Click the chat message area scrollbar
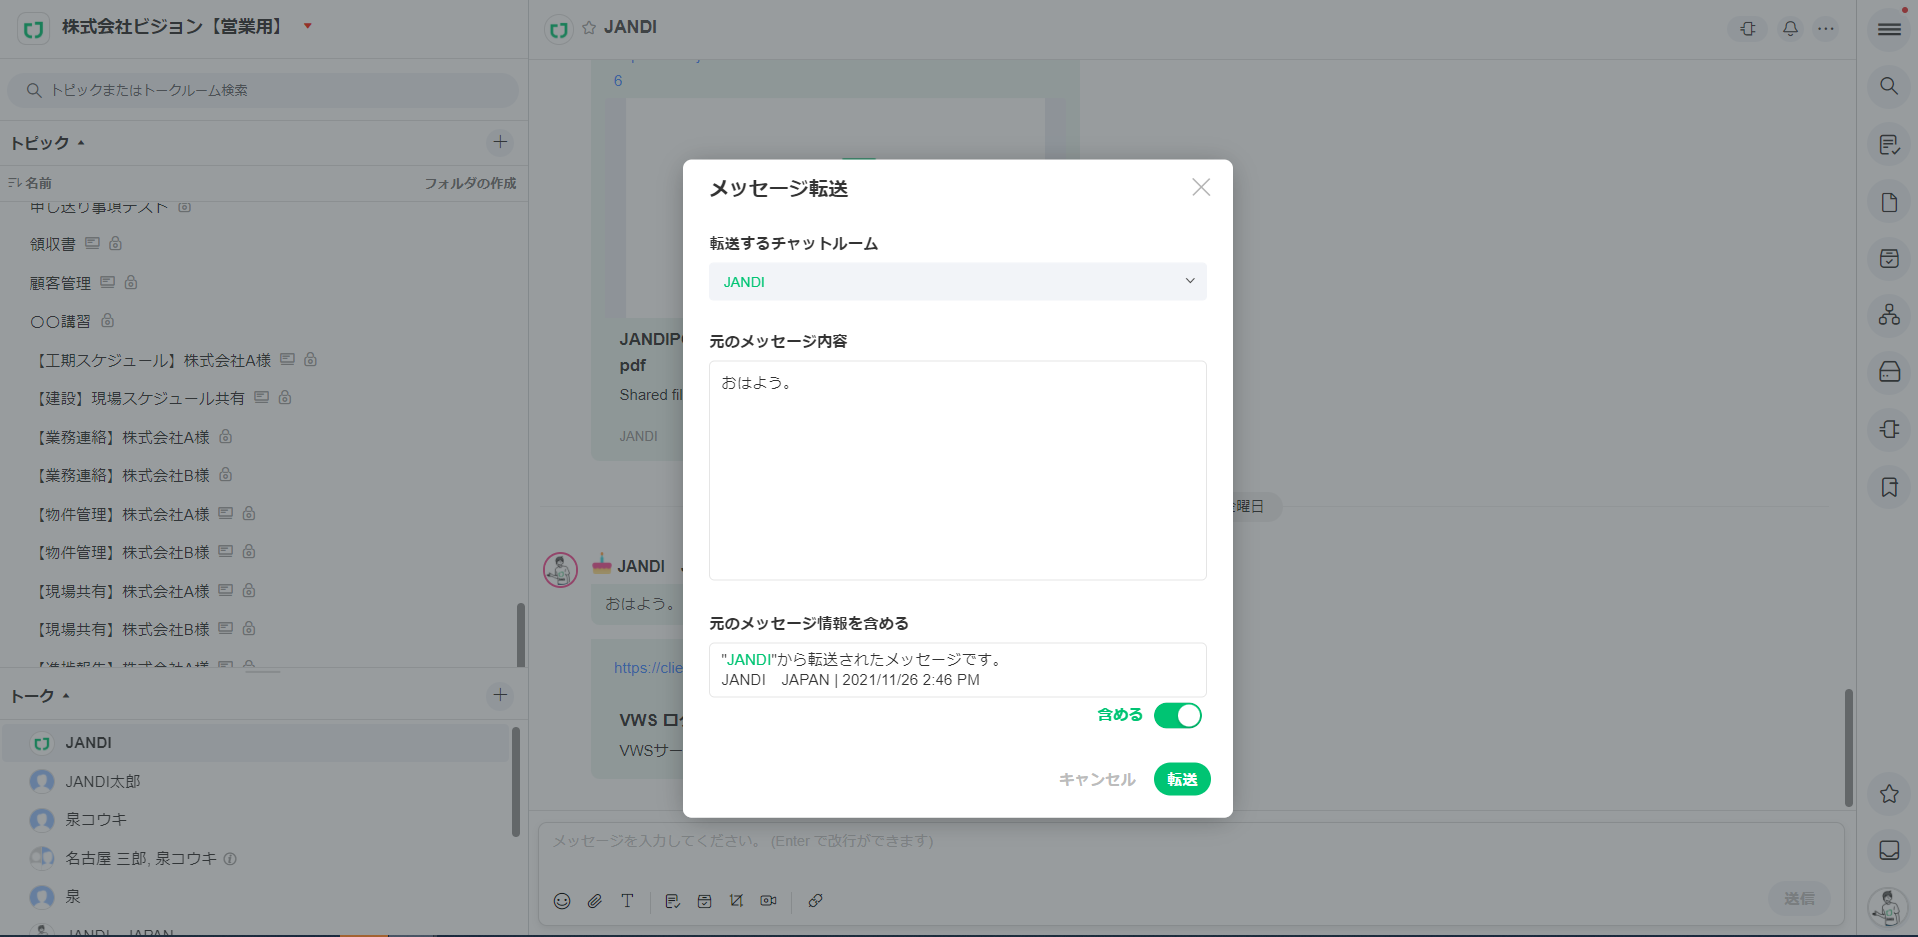The height and width of the screenshot is (937, 1918). pyautogui.click(x=1848, y=748)
